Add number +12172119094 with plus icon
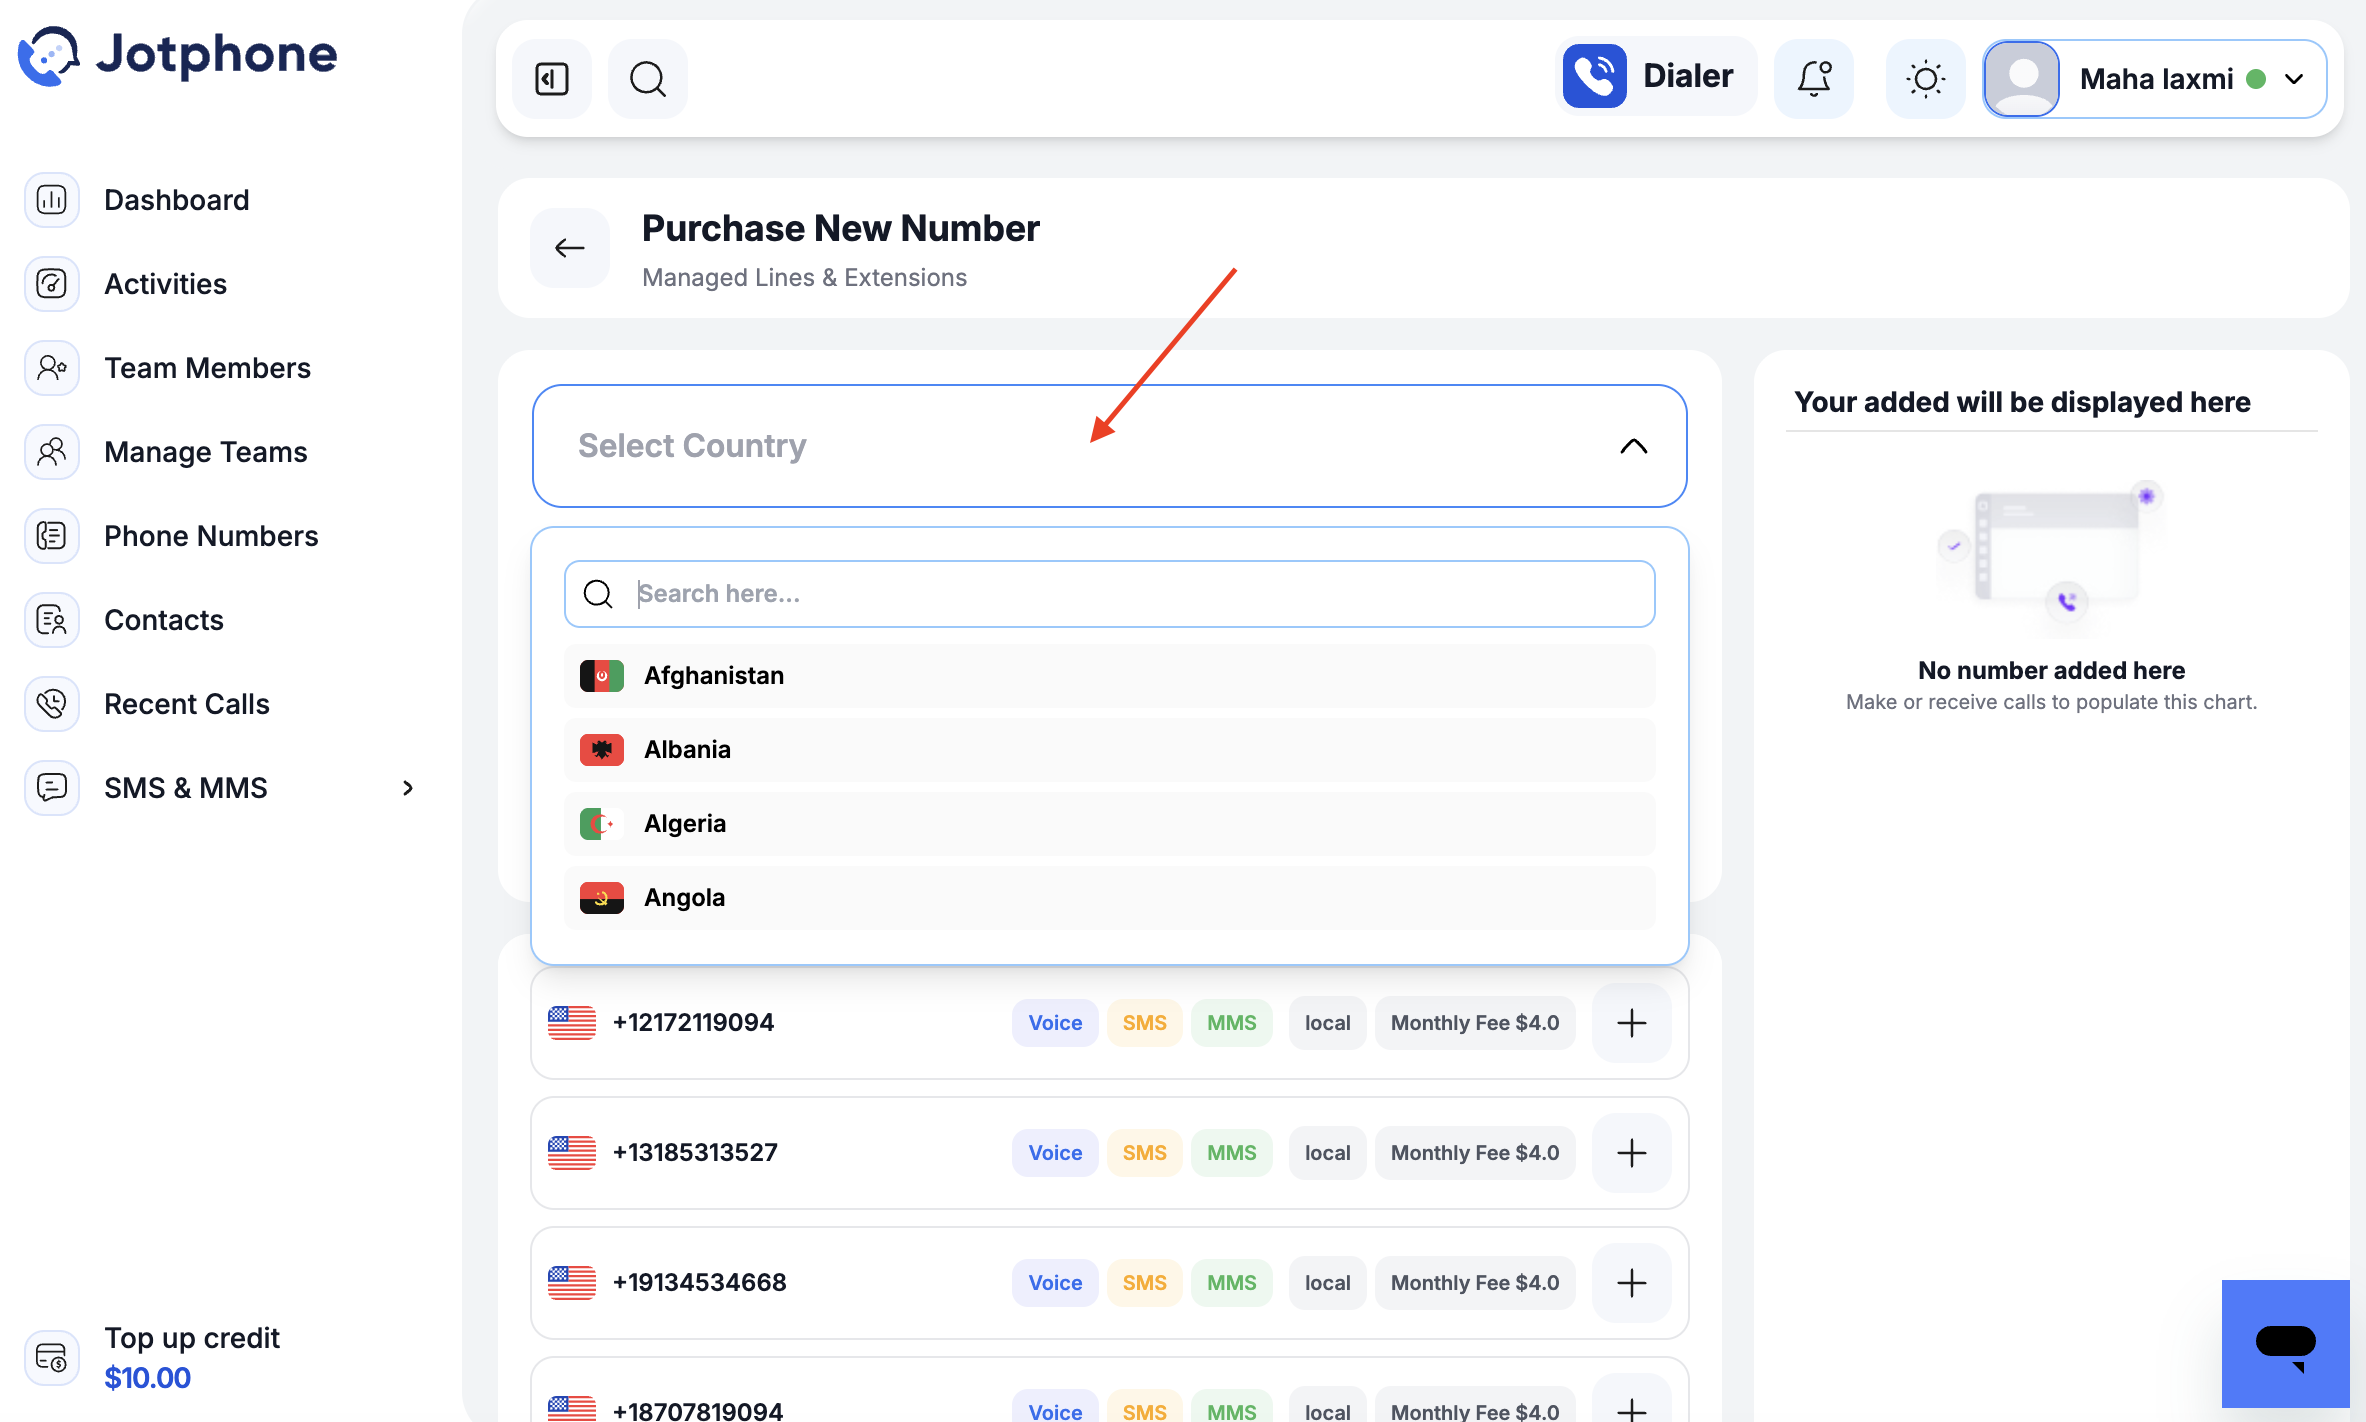The width and height of the screenshot is (2366, 1422). (1632, 1023)
